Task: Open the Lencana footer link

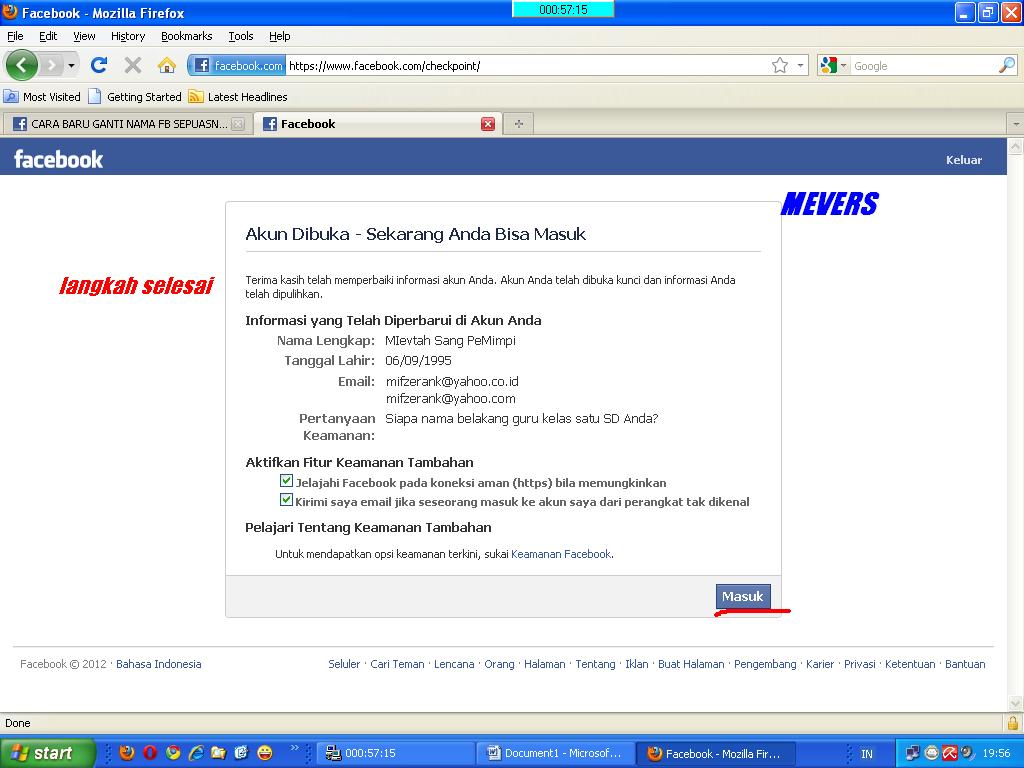Action: pos(454,664)
